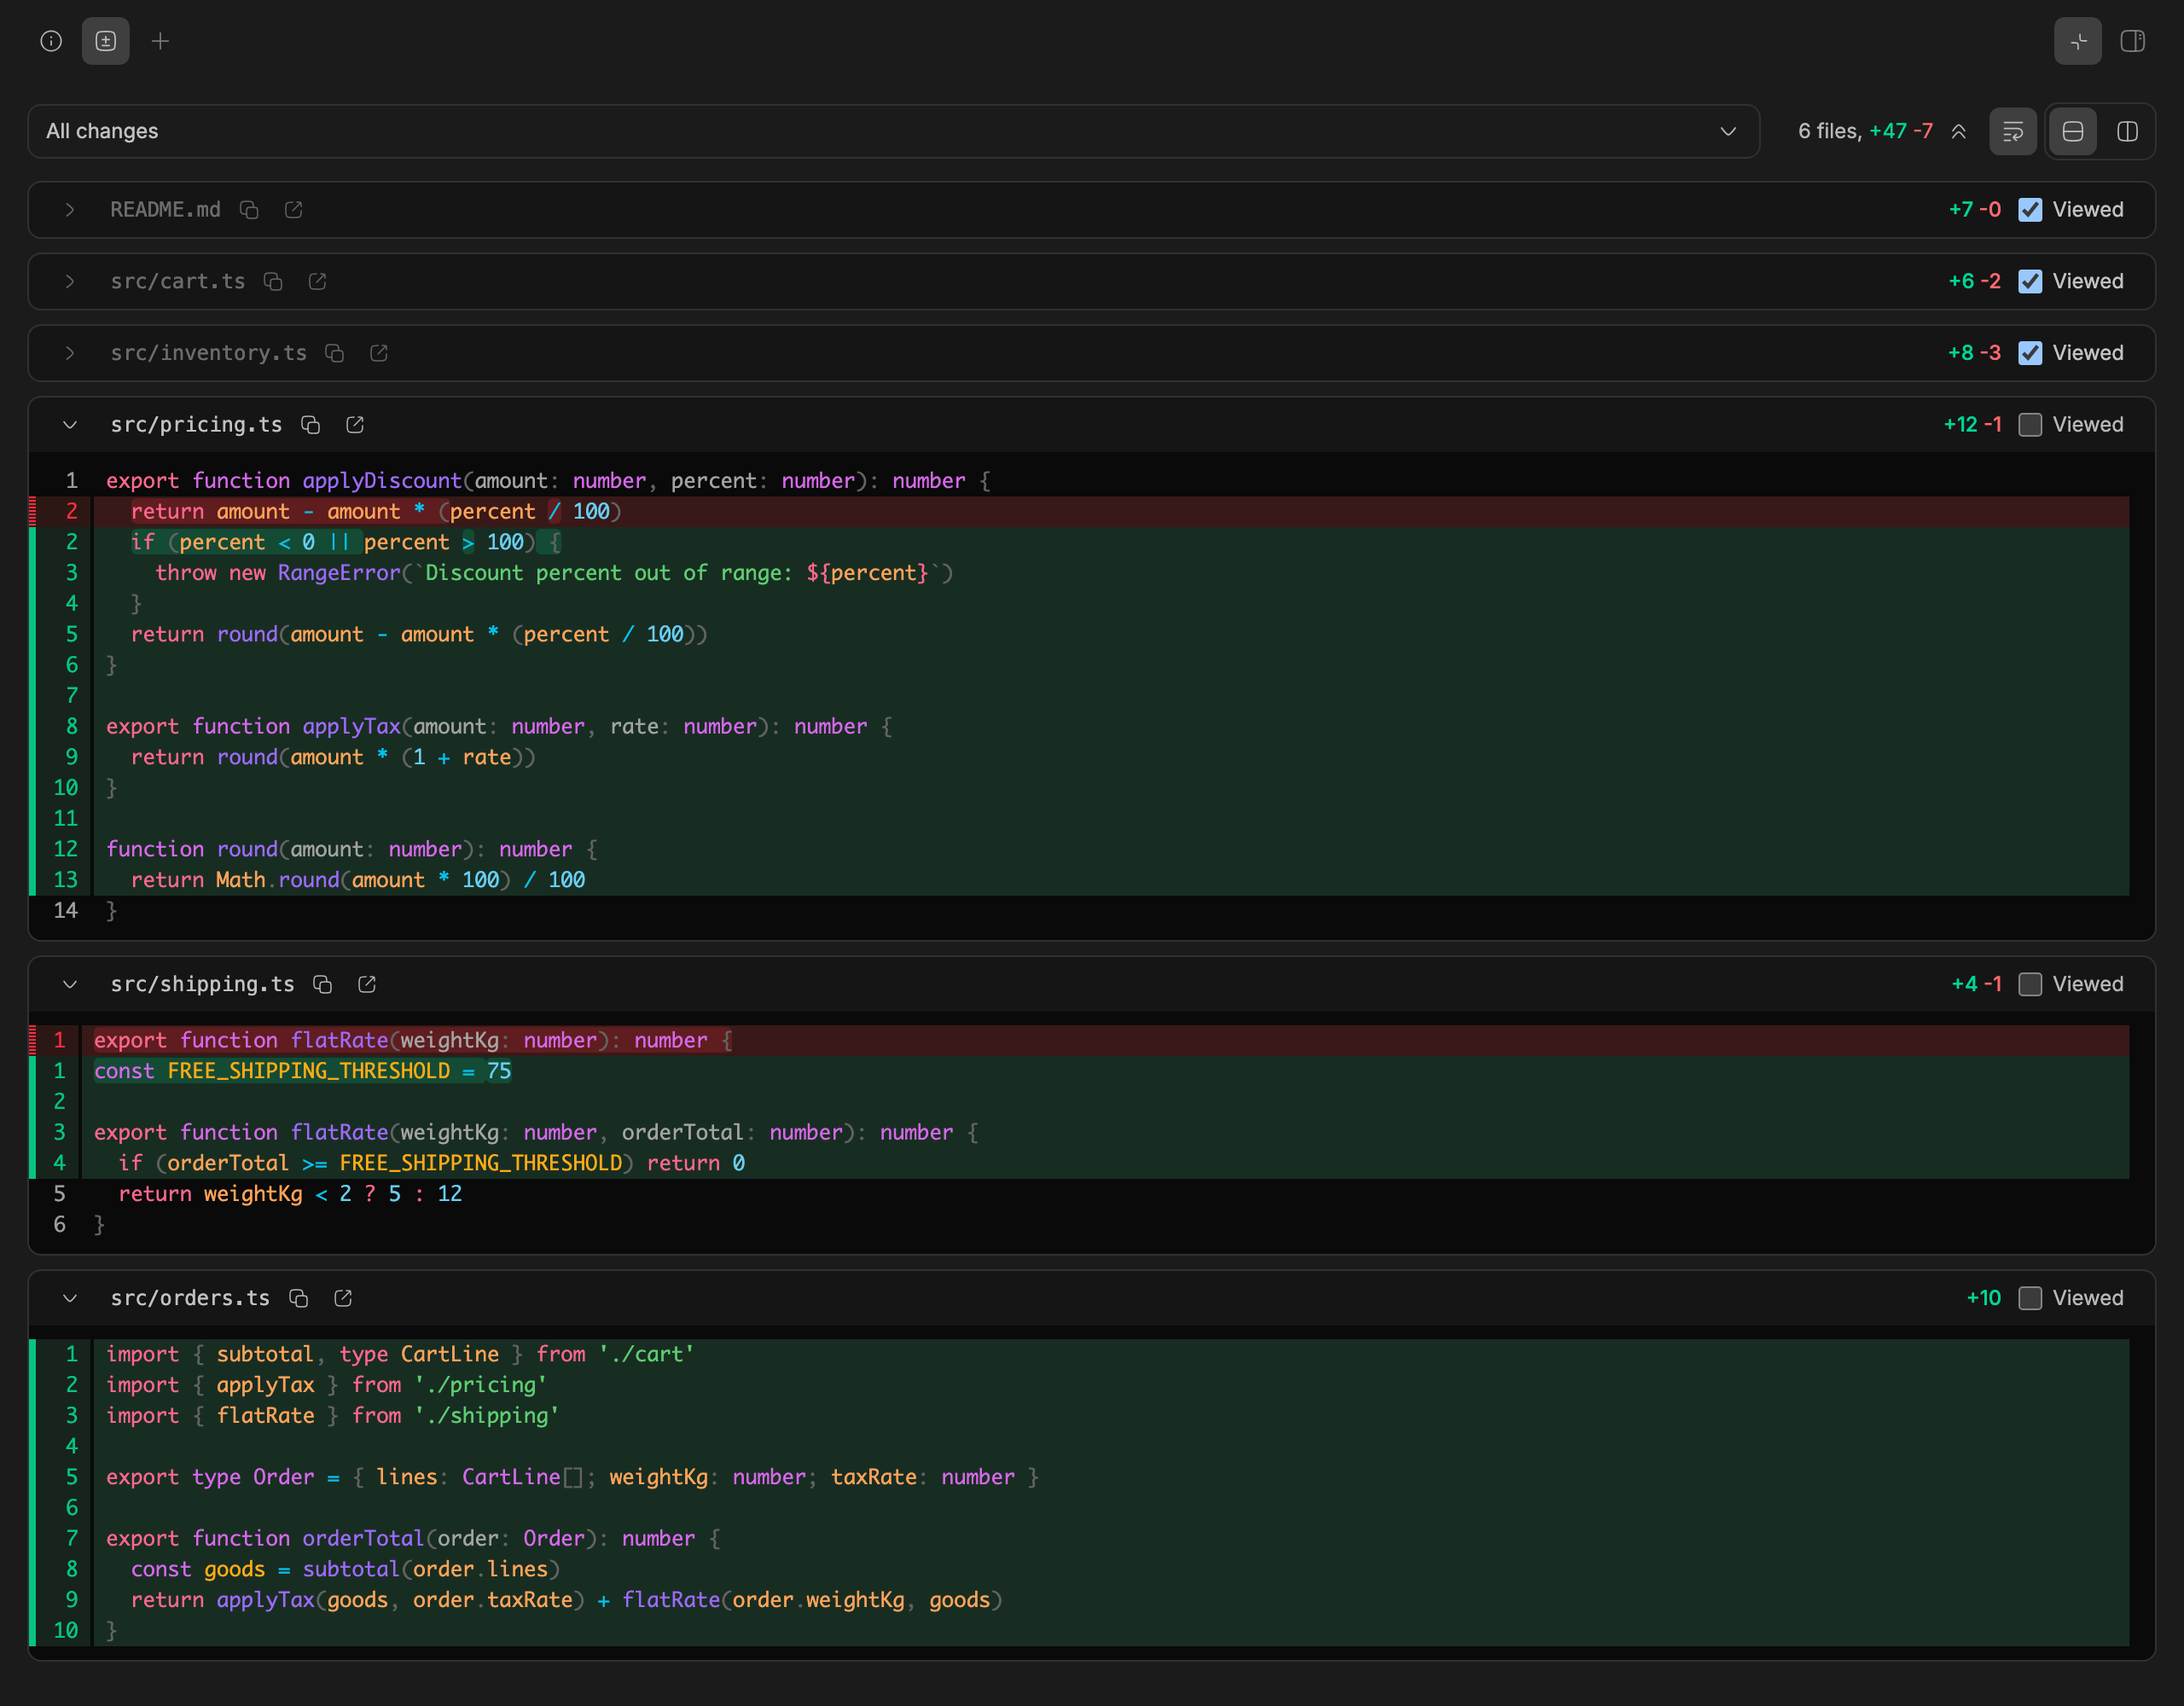Collapse all files with the double chevron
This screenshot has height=1706, width=2184.
tap(1958, 131)
